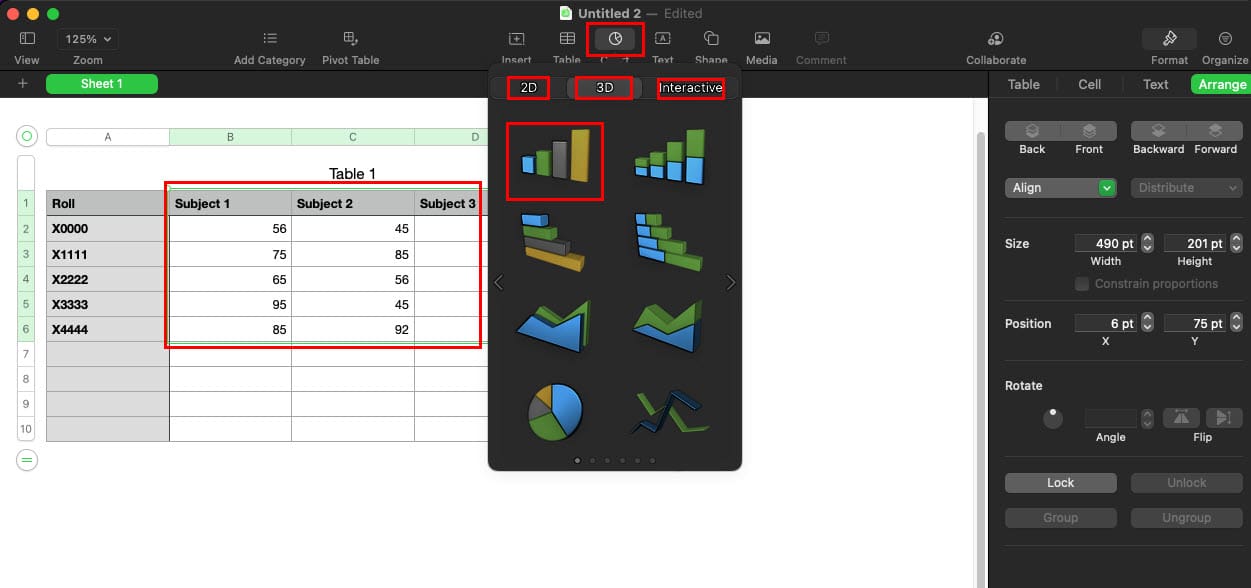The width and height of the screenshot is (1251, 588).
Task: Switch to the 2D charts tab
Action: coord(529,88)
